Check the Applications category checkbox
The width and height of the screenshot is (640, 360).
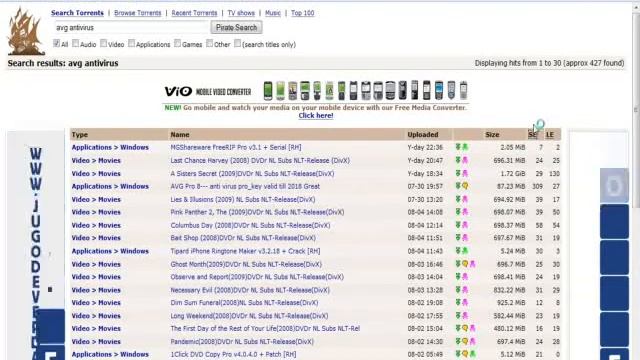[x=131, y=43]
